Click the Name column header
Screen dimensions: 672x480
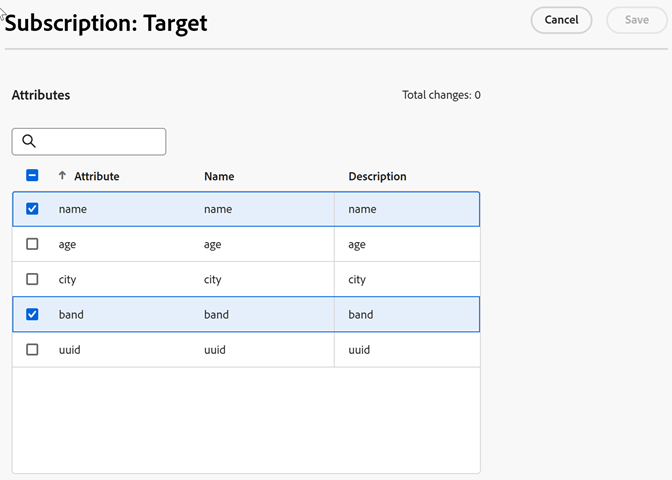click(x=219, y=176)
